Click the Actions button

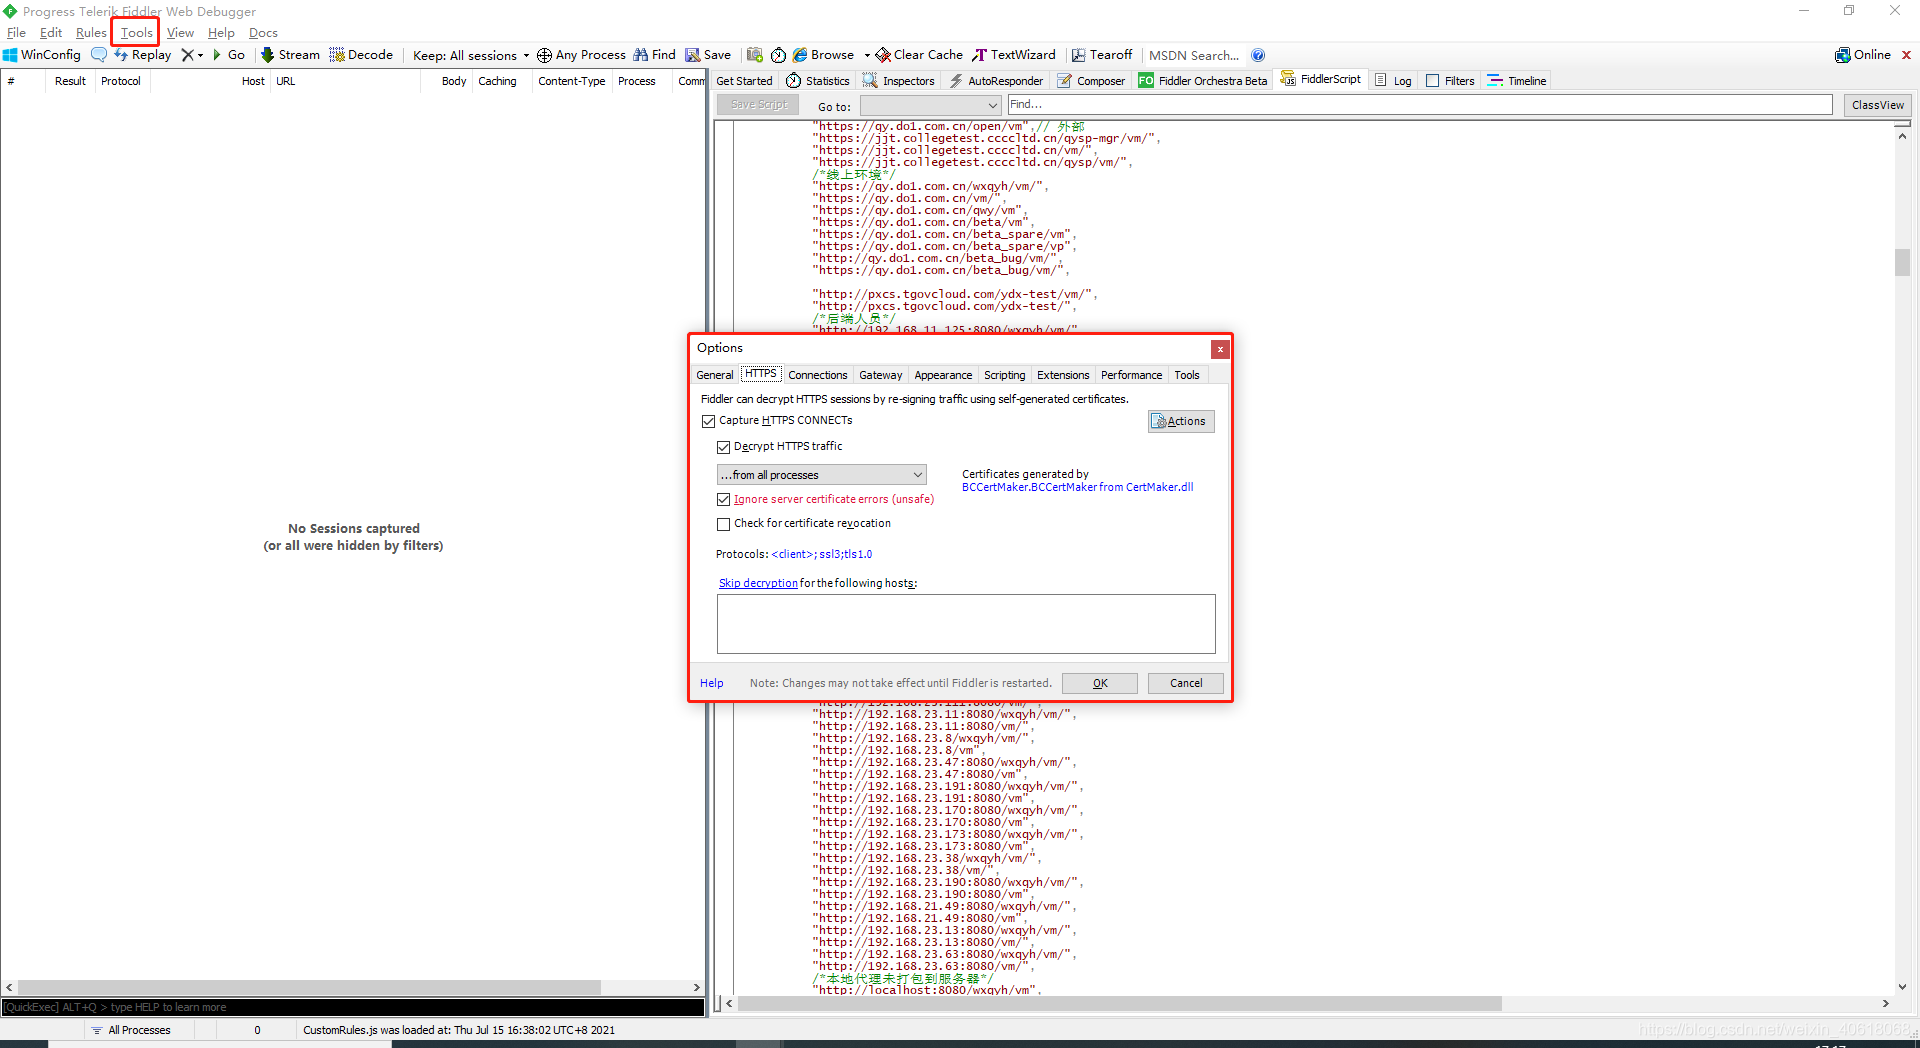coord(1181,421)
